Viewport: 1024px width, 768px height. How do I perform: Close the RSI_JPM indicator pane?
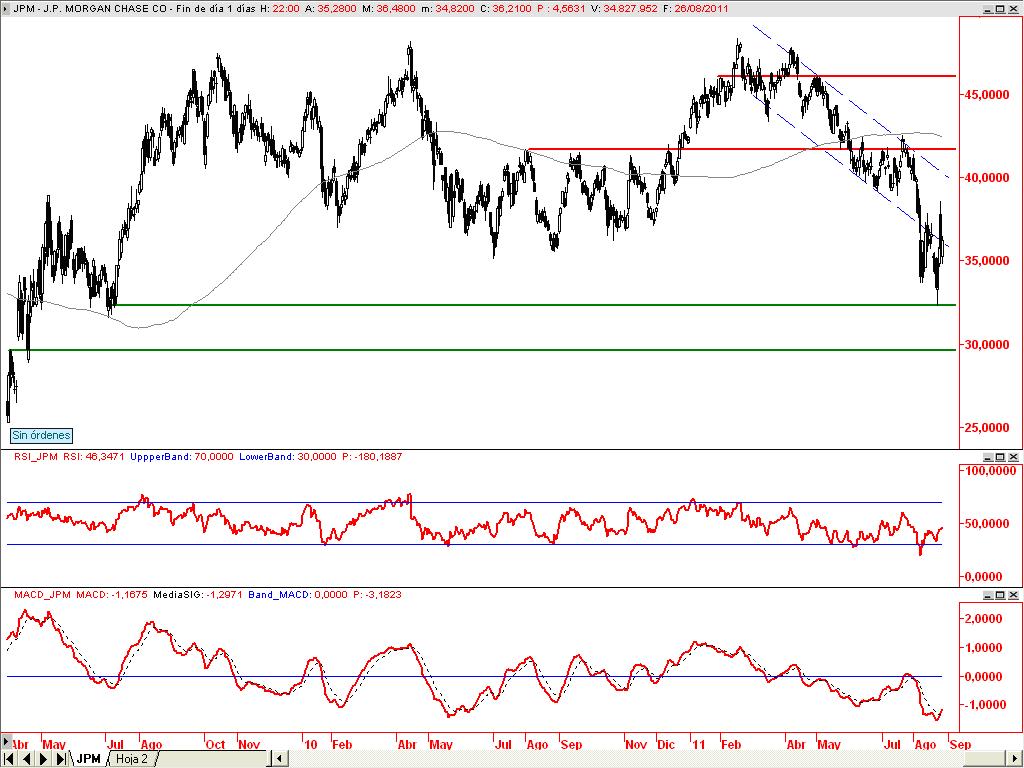click(x=1014, y=456)
